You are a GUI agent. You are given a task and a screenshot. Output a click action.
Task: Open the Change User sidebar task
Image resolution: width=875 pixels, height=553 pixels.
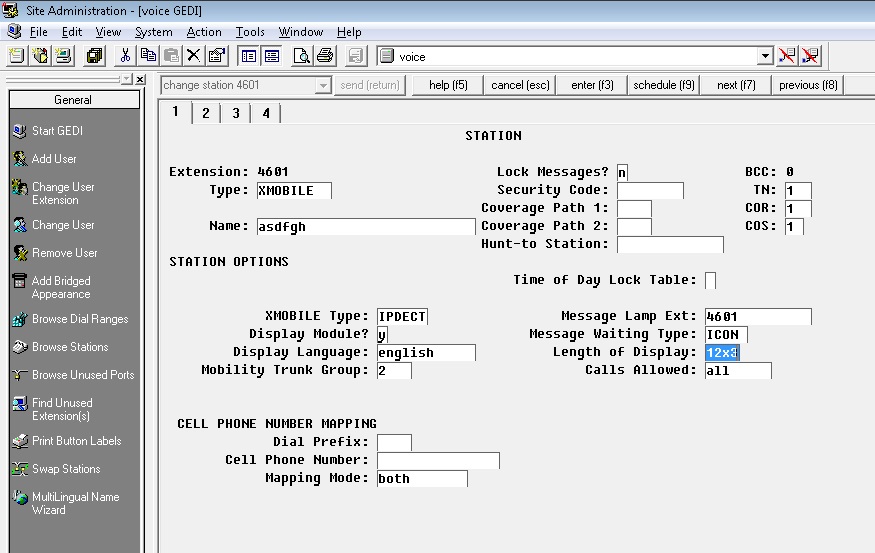pyautogui.click(x=54, y=225)
